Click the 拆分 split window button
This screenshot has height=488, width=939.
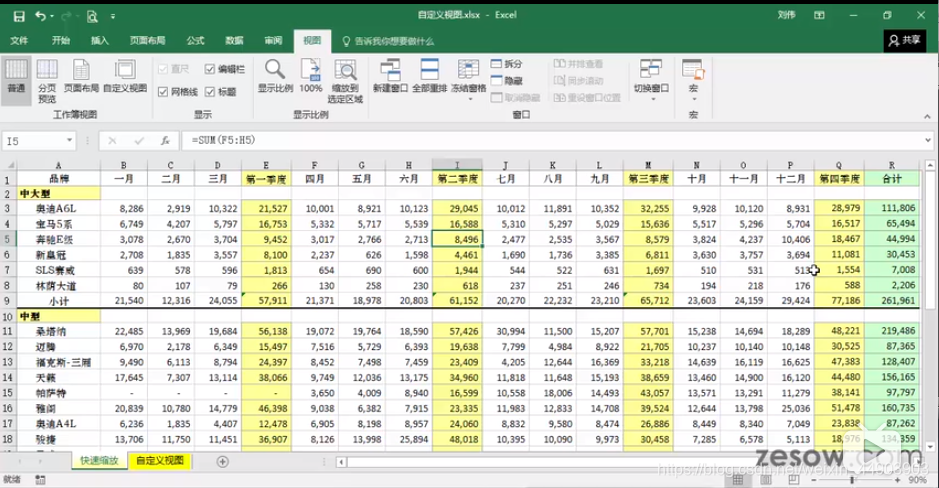(x=507, y=64)
